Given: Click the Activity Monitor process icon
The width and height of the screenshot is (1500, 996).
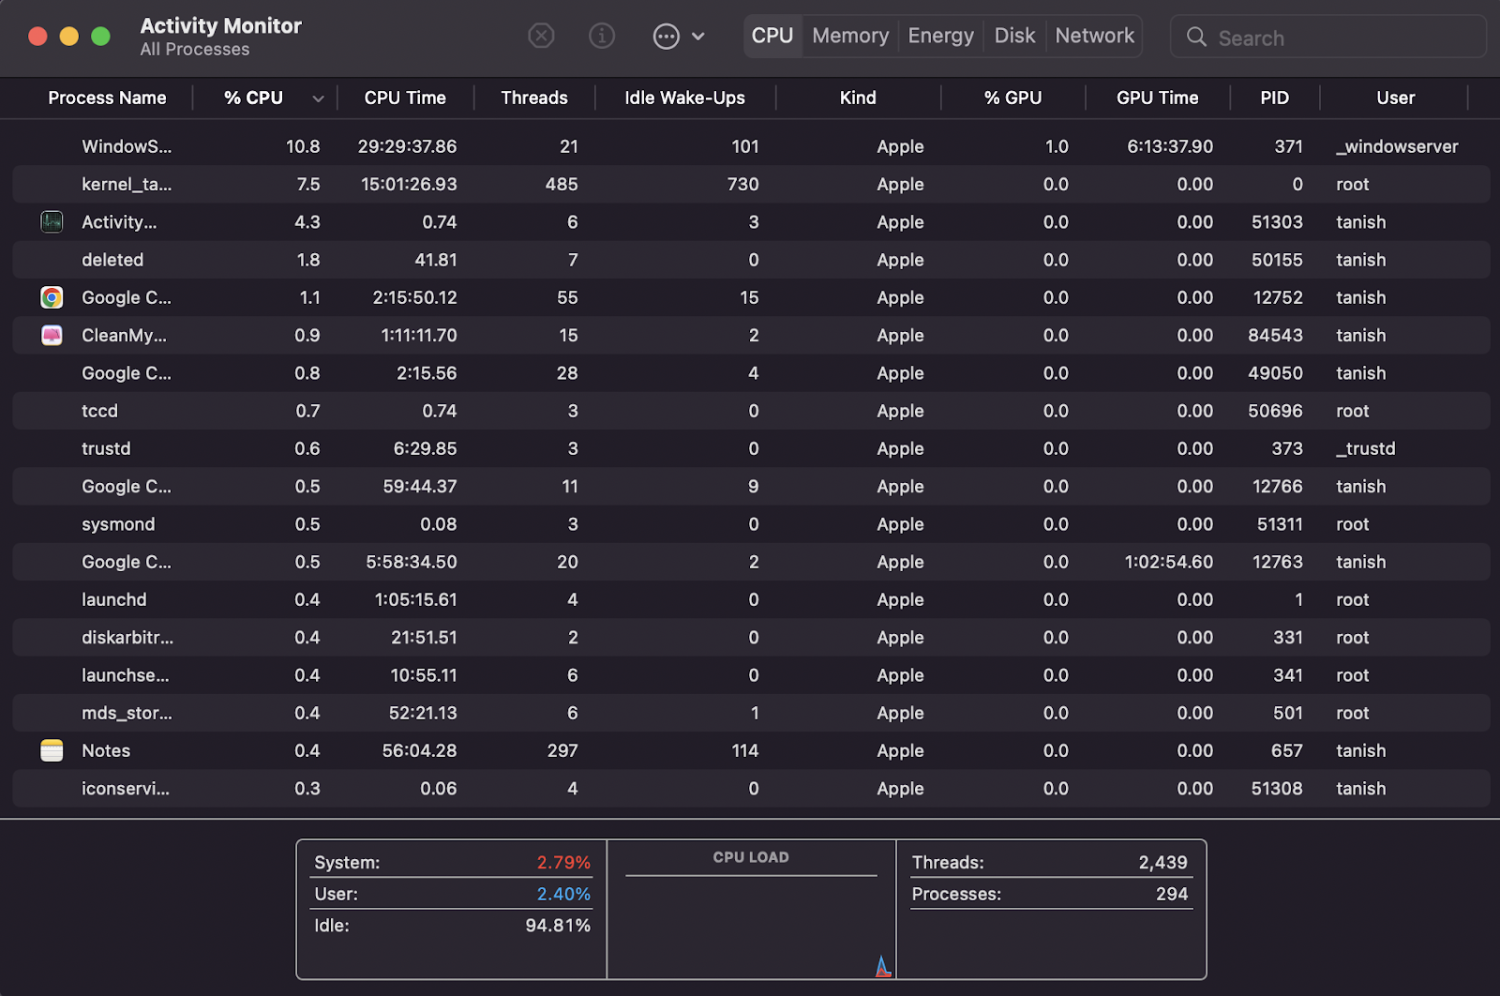Looking at the screenshot, I should tap(52, 222).
